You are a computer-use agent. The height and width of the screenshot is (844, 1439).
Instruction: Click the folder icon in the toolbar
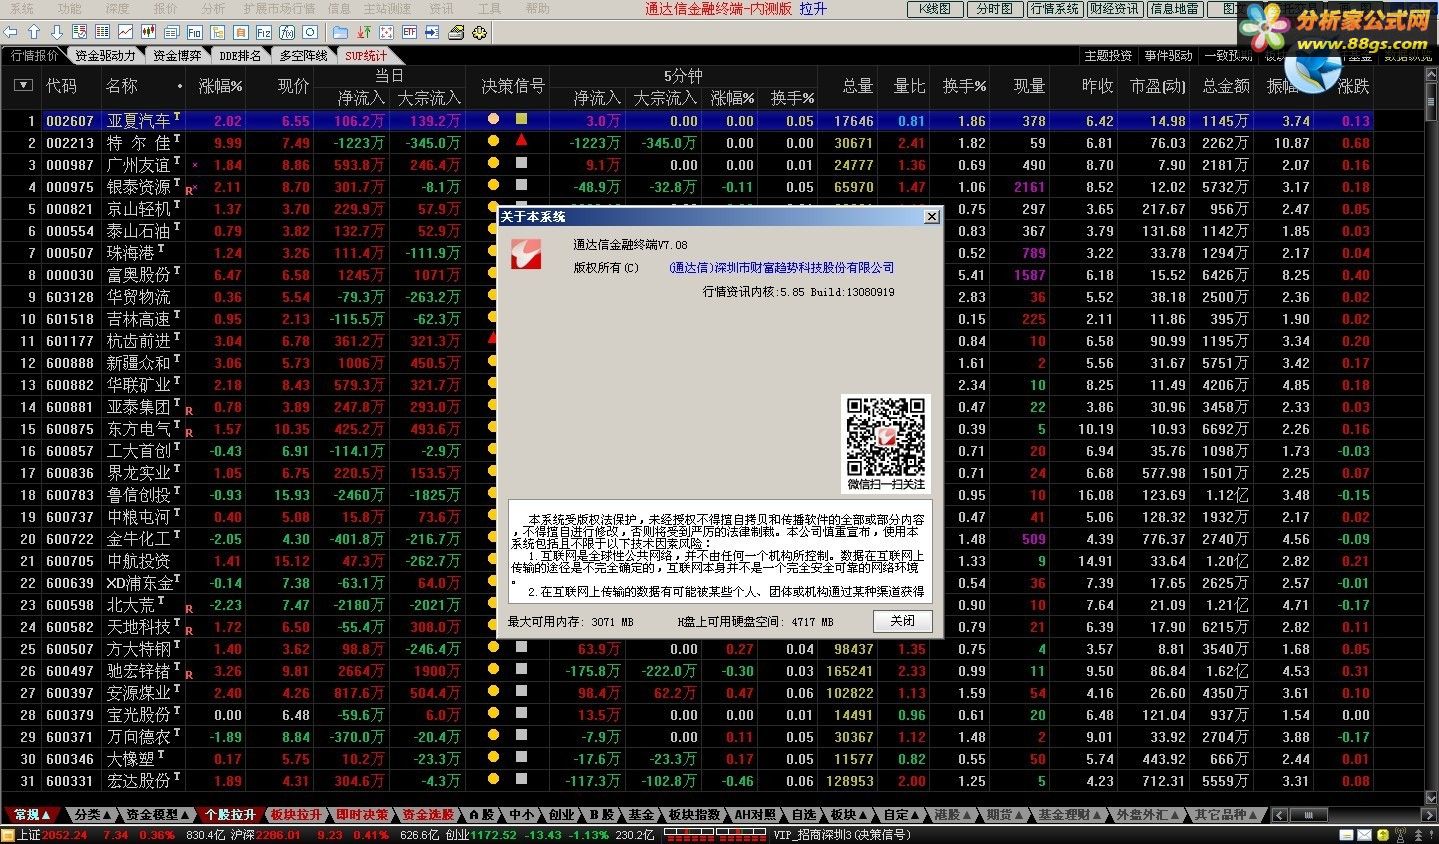tap(340, 32)
